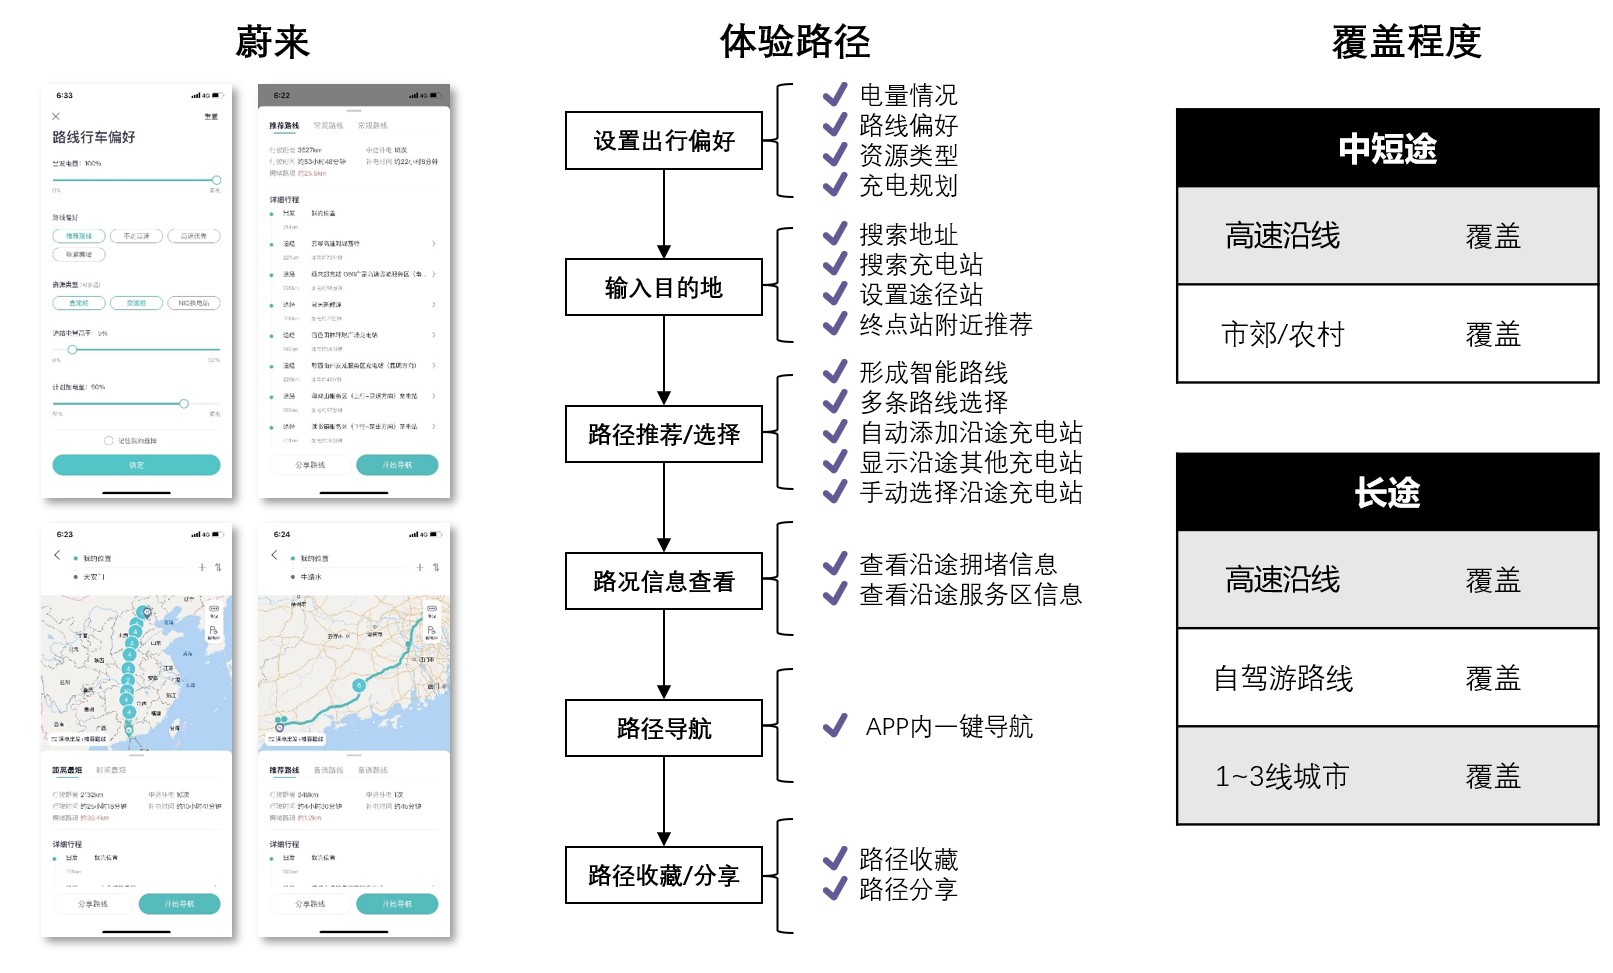Click the 路径推荐/选择 flow box

click(x=664, y=434)
